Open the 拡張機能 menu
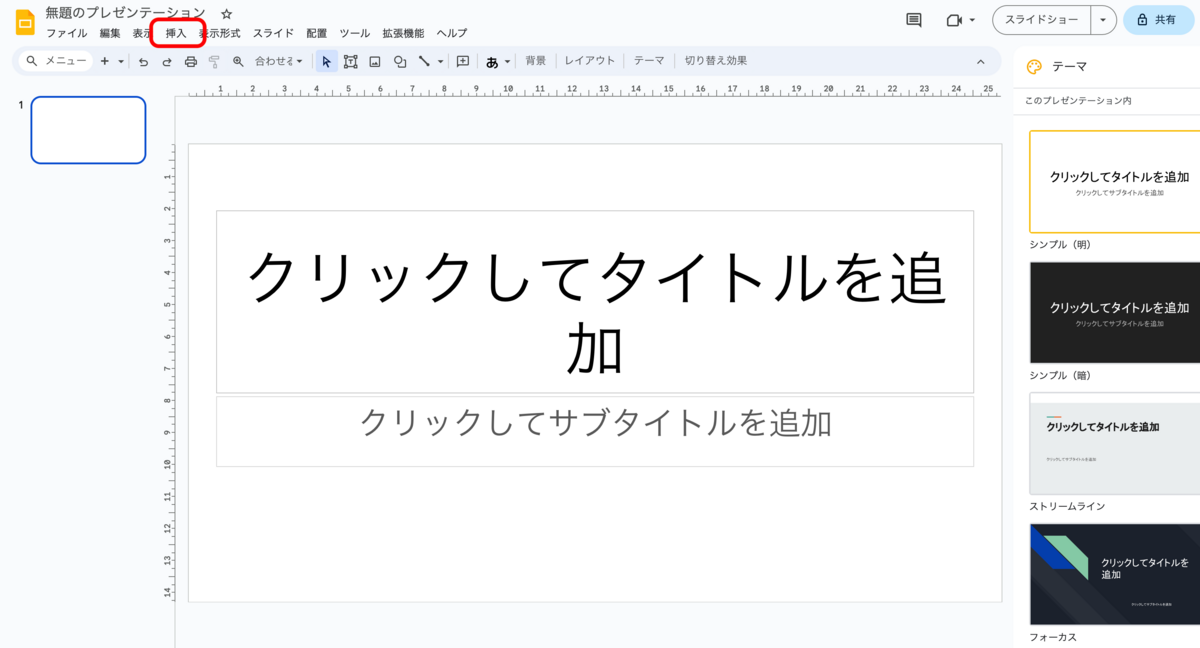The height and width of the screenshot is (648, 1200). [403, 33]
